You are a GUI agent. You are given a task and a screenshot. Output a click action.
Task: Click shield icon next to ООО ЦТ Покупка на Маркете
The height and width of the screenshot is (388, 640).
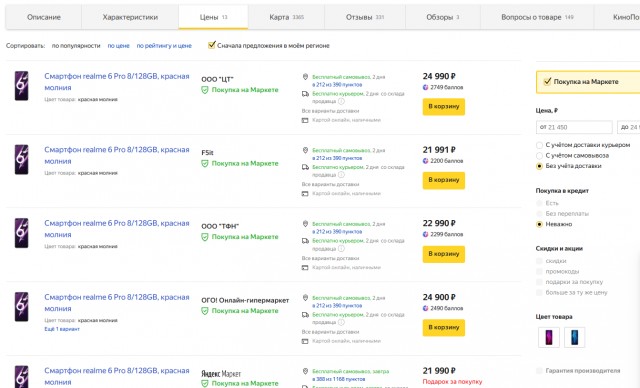pyautogui.click(x=205, y=90)
